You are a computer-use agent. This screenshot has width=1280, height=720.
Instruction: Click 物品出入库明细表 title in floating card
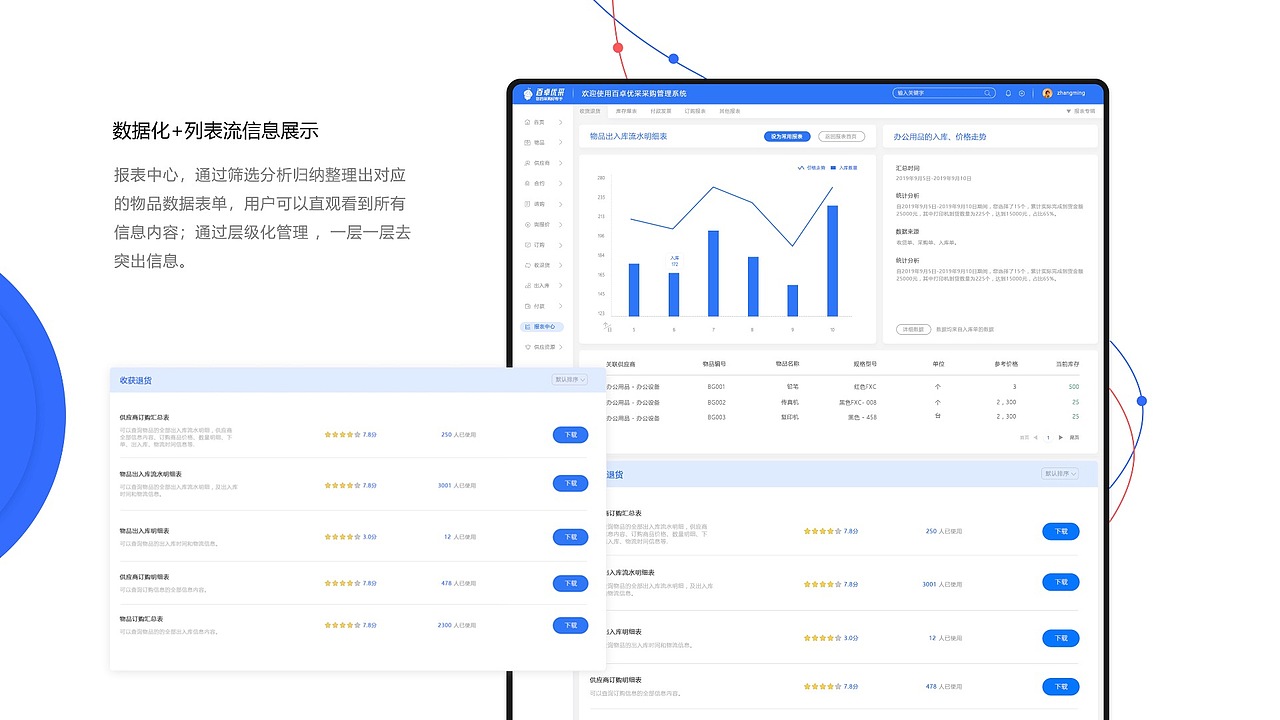pos(144,531)
